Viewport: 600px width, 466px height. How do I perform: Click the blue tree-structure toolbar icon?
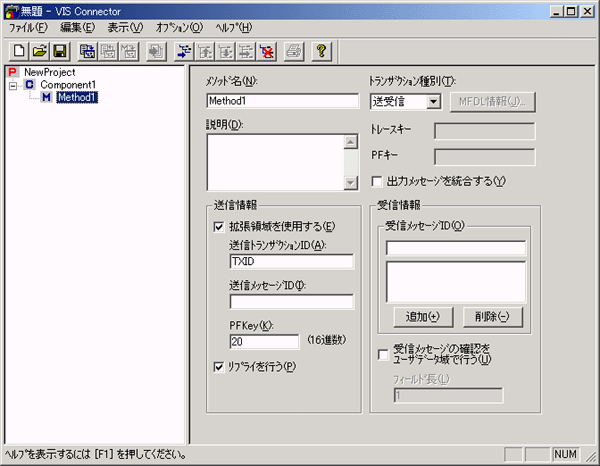pos(183,51)
